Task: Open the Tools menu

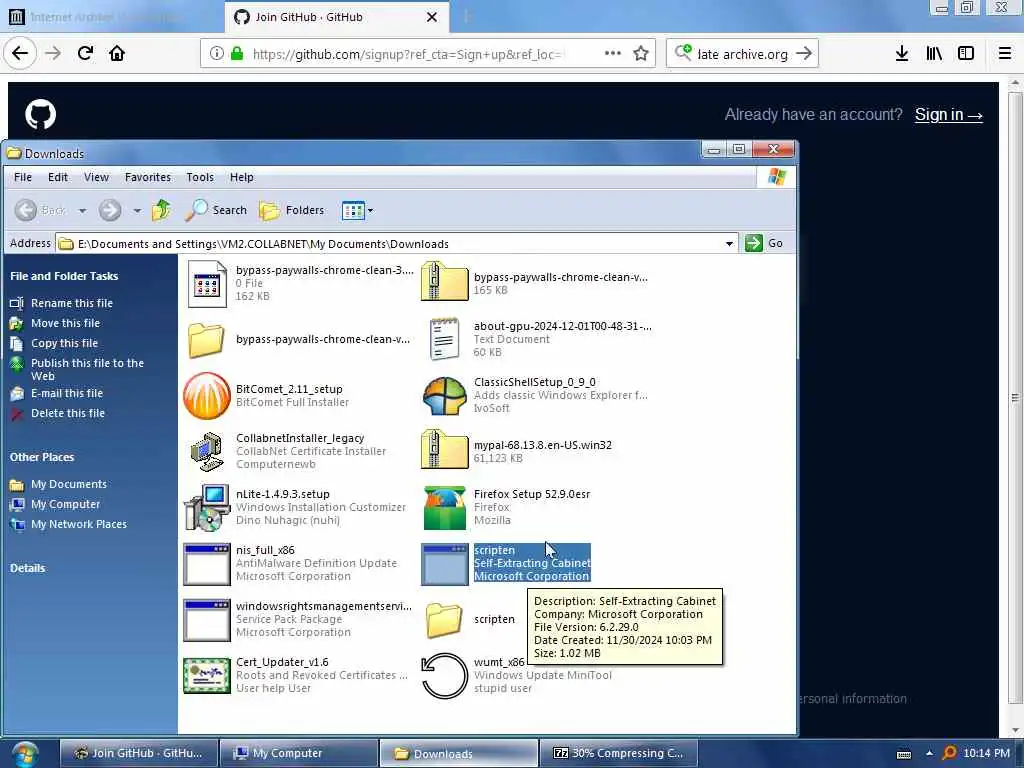Action: pyautogui.click(x=200, y=177)
